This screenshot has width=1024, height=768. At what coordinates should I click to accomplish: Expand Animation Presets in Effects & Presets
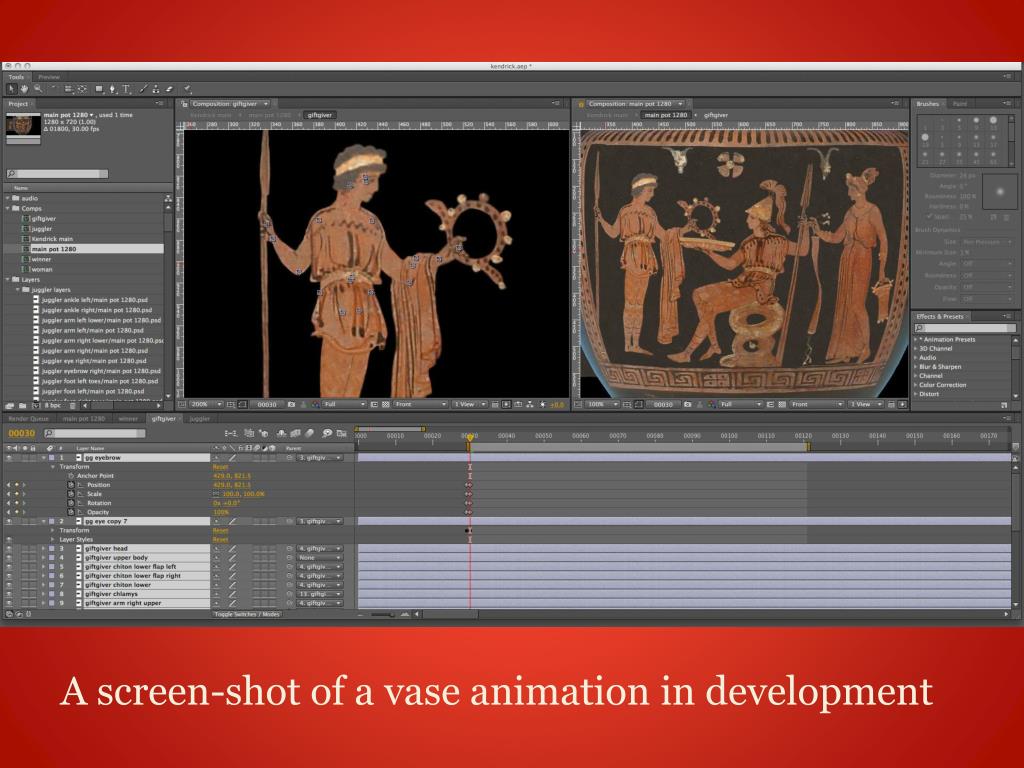pyautogui.click(x=917, y=340)
